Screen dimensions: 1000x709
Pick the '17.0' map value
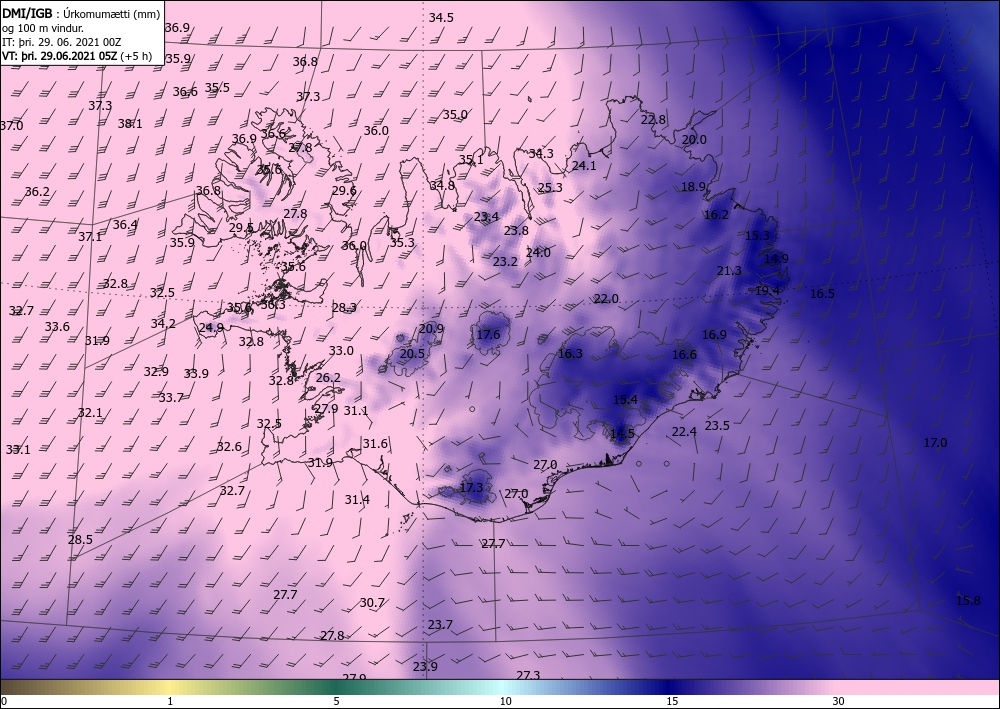coord(935,442)
